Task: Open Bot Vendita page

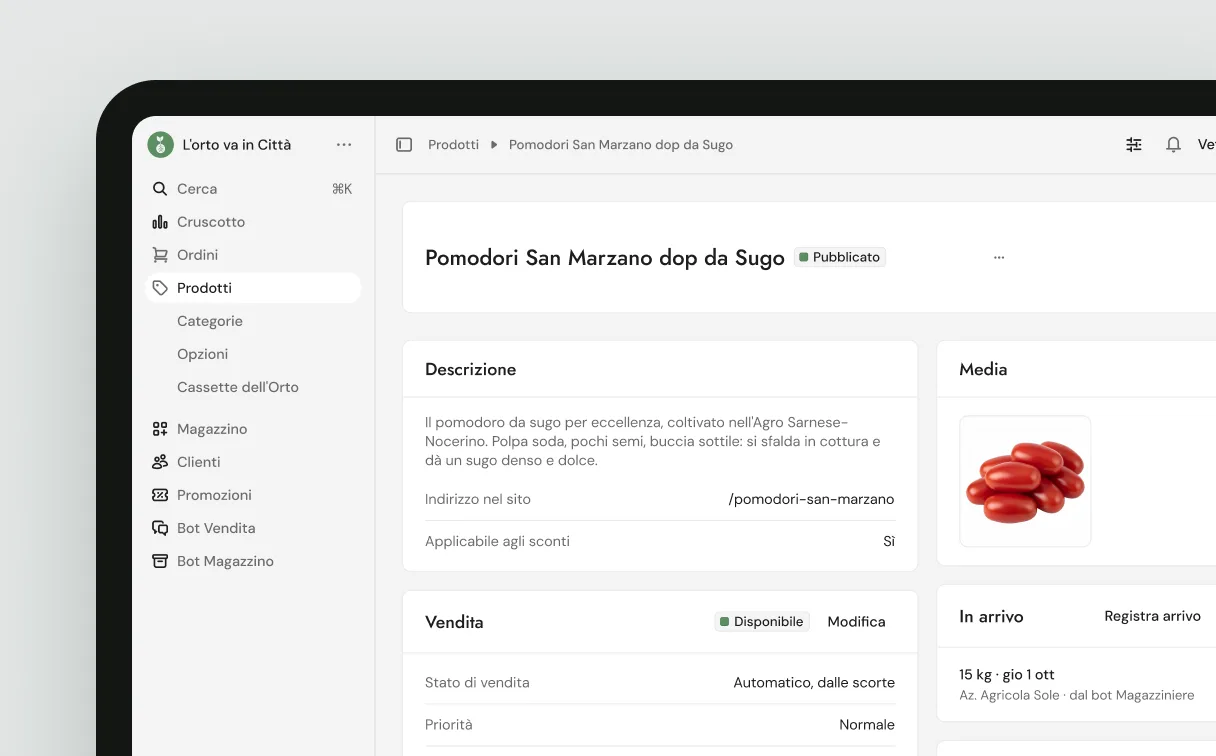Action: tap(253, 528)
